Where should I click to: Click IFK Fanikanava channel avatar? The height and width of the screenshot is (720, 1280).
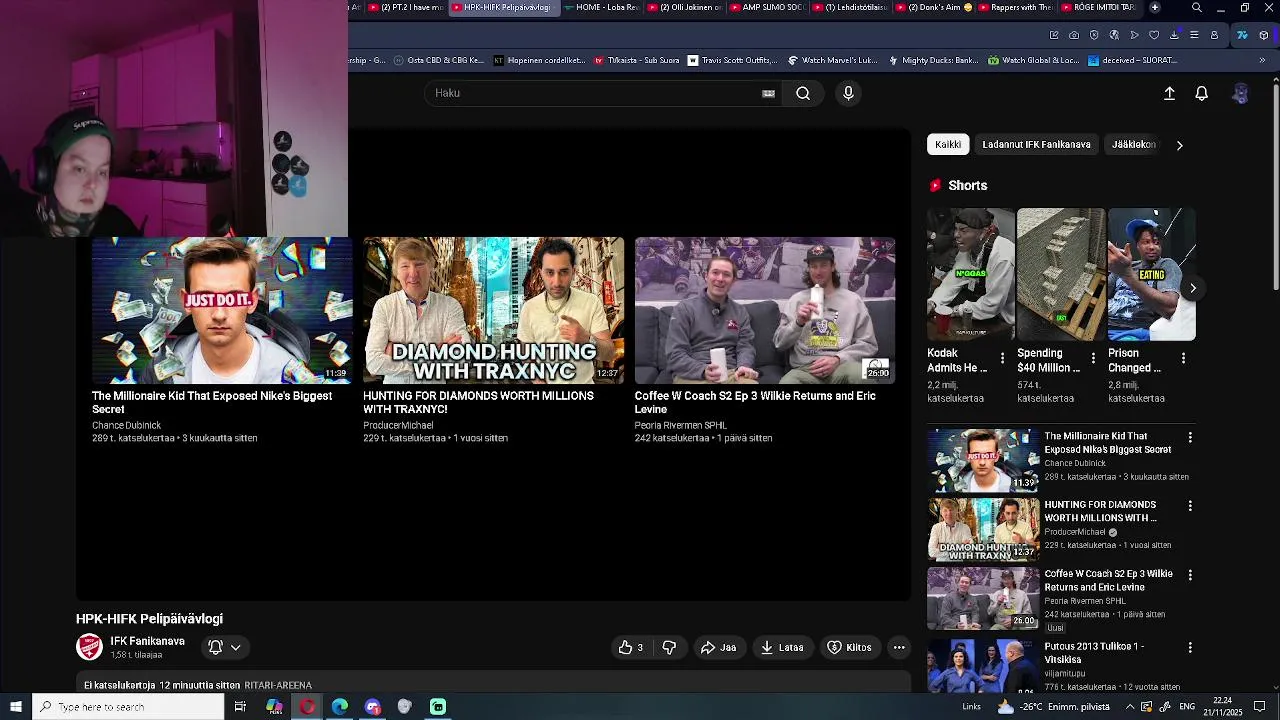[x=89, y=647]
